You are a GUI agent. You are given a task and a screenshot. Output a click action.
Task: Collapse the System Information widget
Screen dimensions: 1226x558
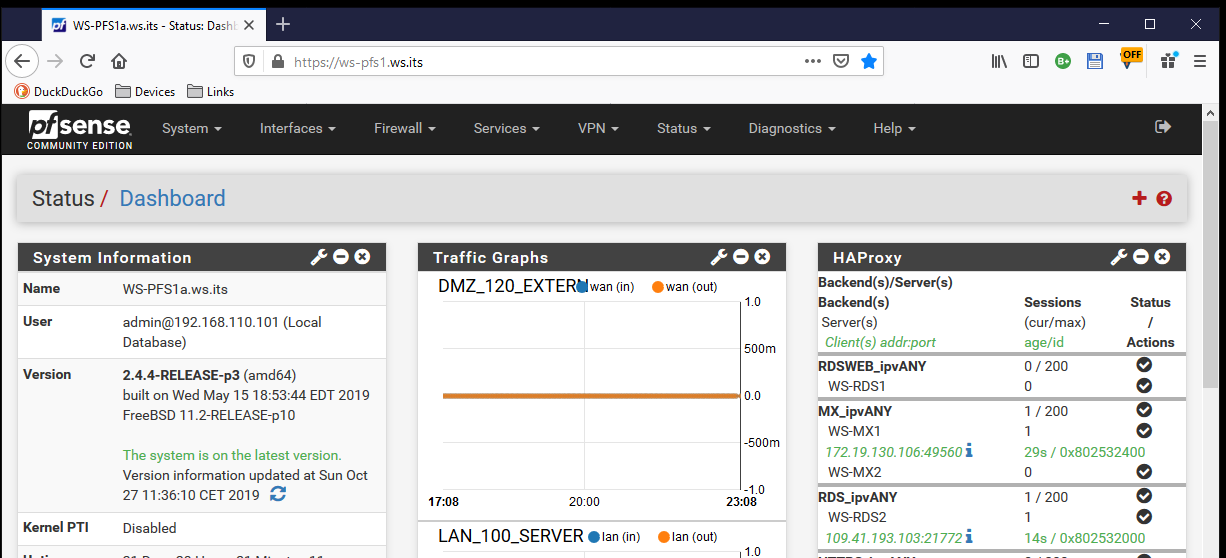click(341, 257)
